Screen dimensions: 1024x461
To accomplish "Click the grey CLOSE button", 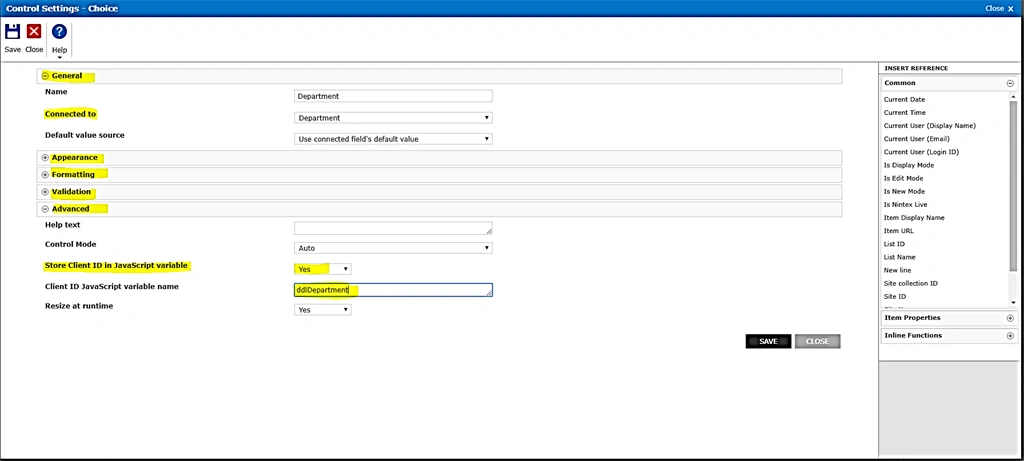I will (817, 342).
